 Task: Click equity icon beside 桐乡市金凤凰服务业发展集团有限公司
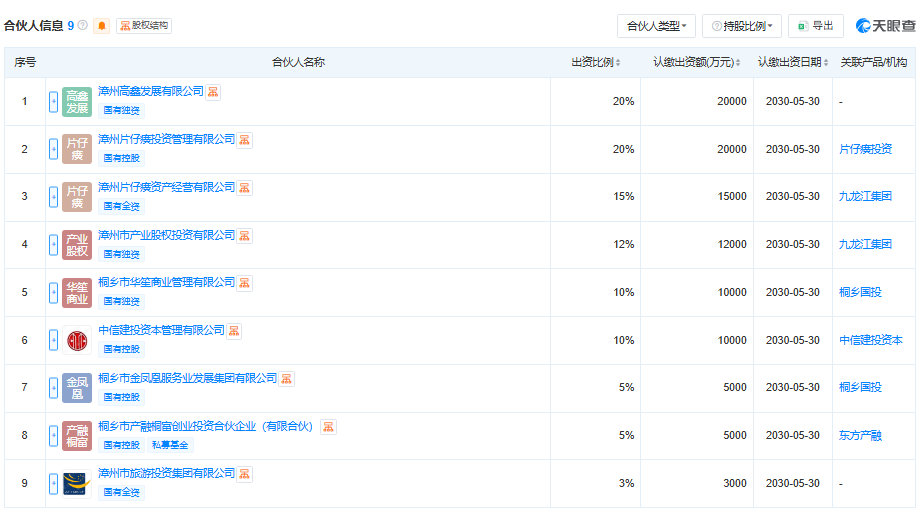(x=287, y=379)
